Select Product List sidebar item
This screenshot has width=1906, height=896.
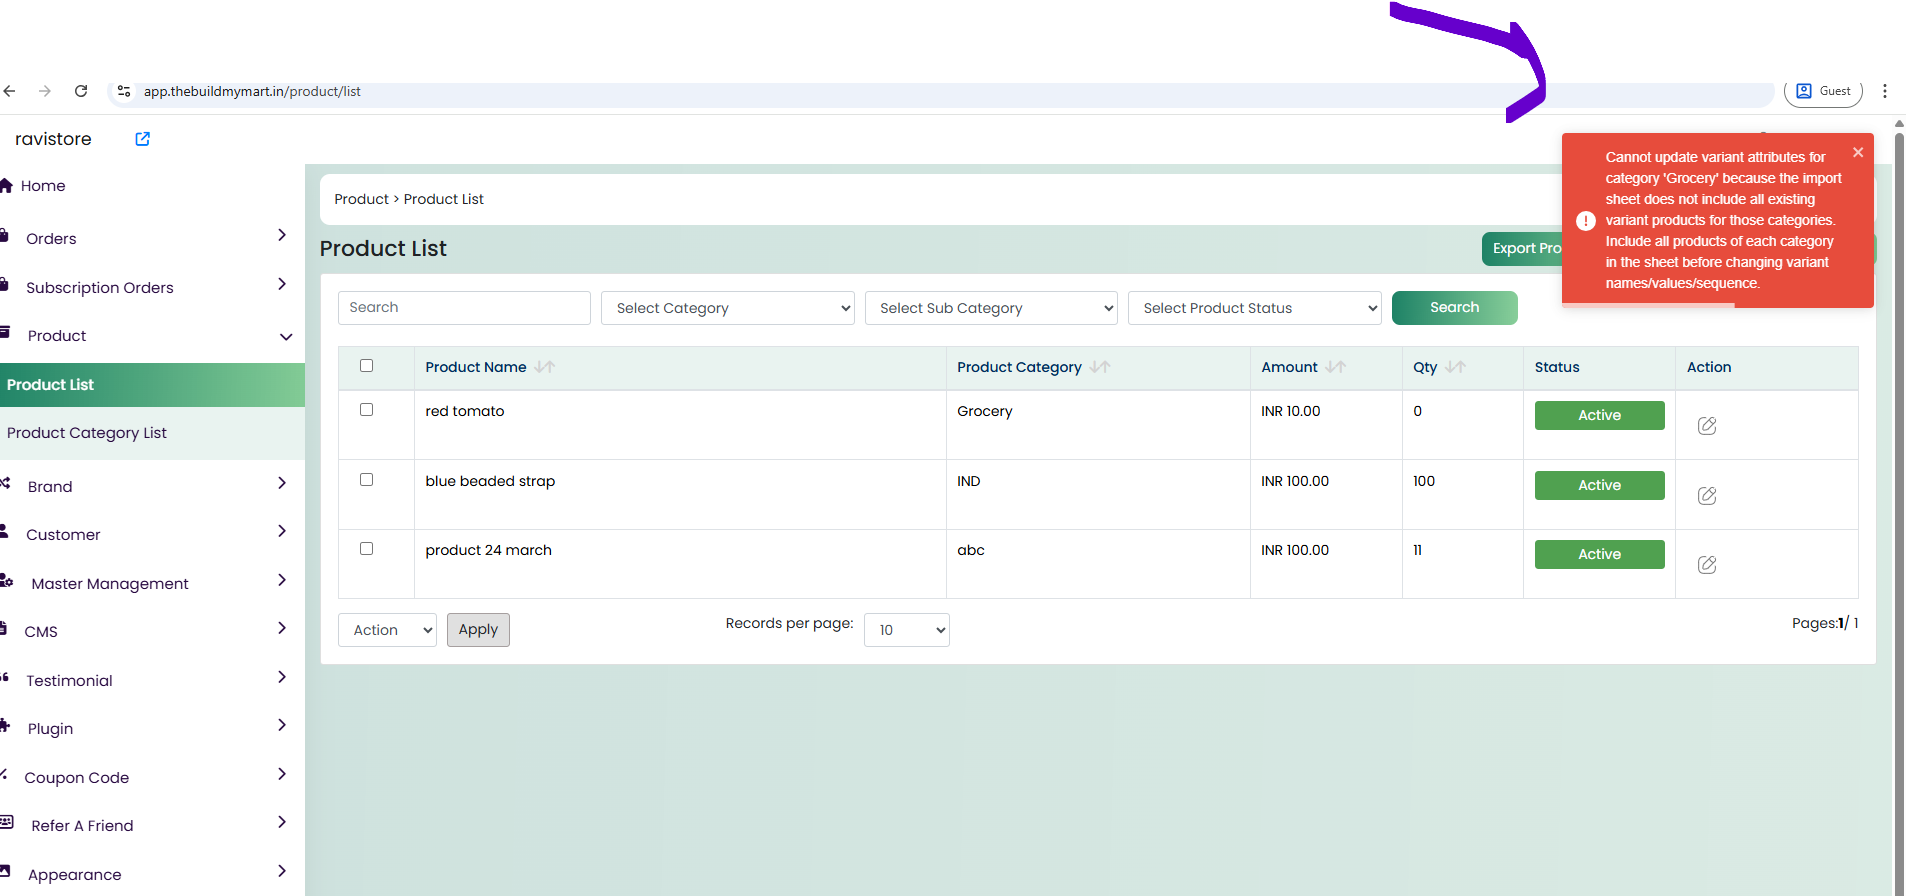click(x=152, y=385)
